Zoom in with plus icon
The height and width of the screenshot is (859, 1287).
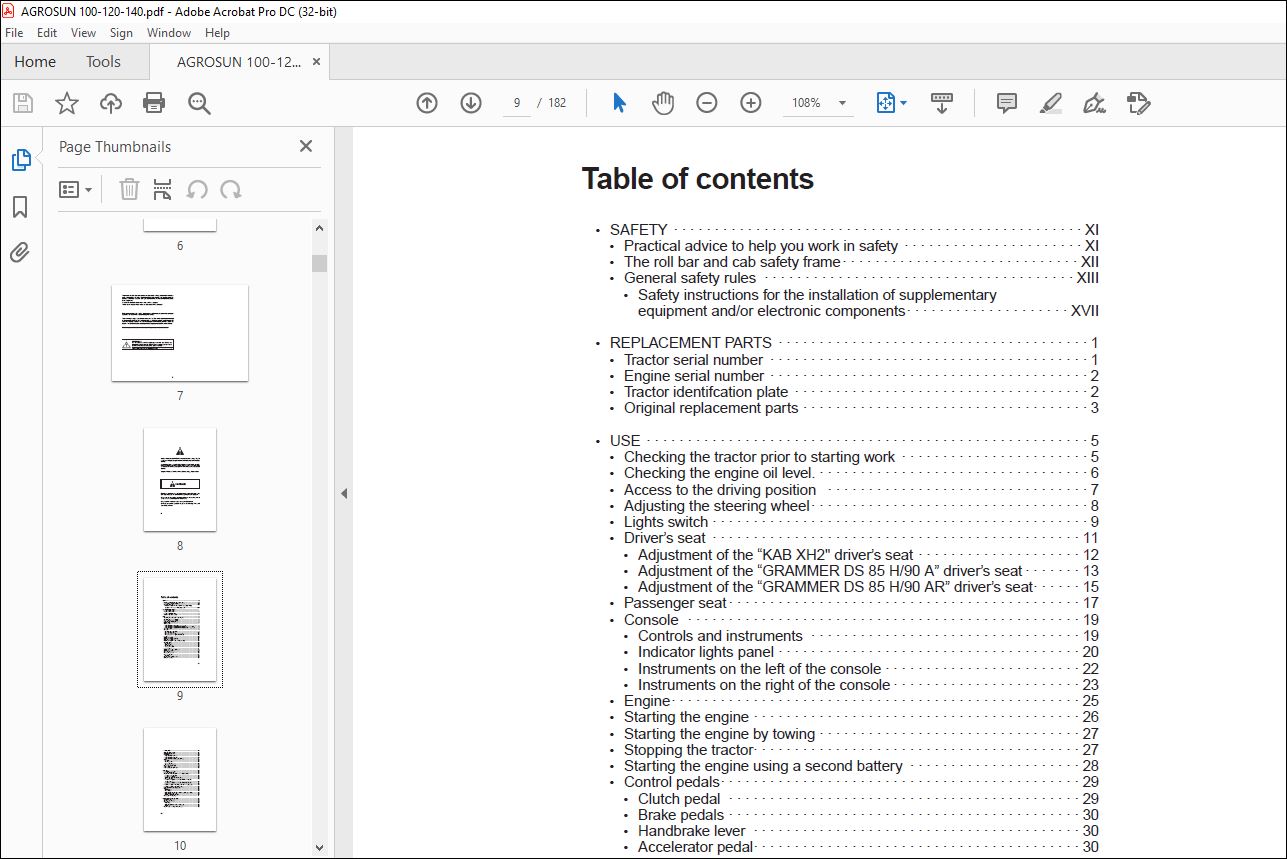(751, 103)
